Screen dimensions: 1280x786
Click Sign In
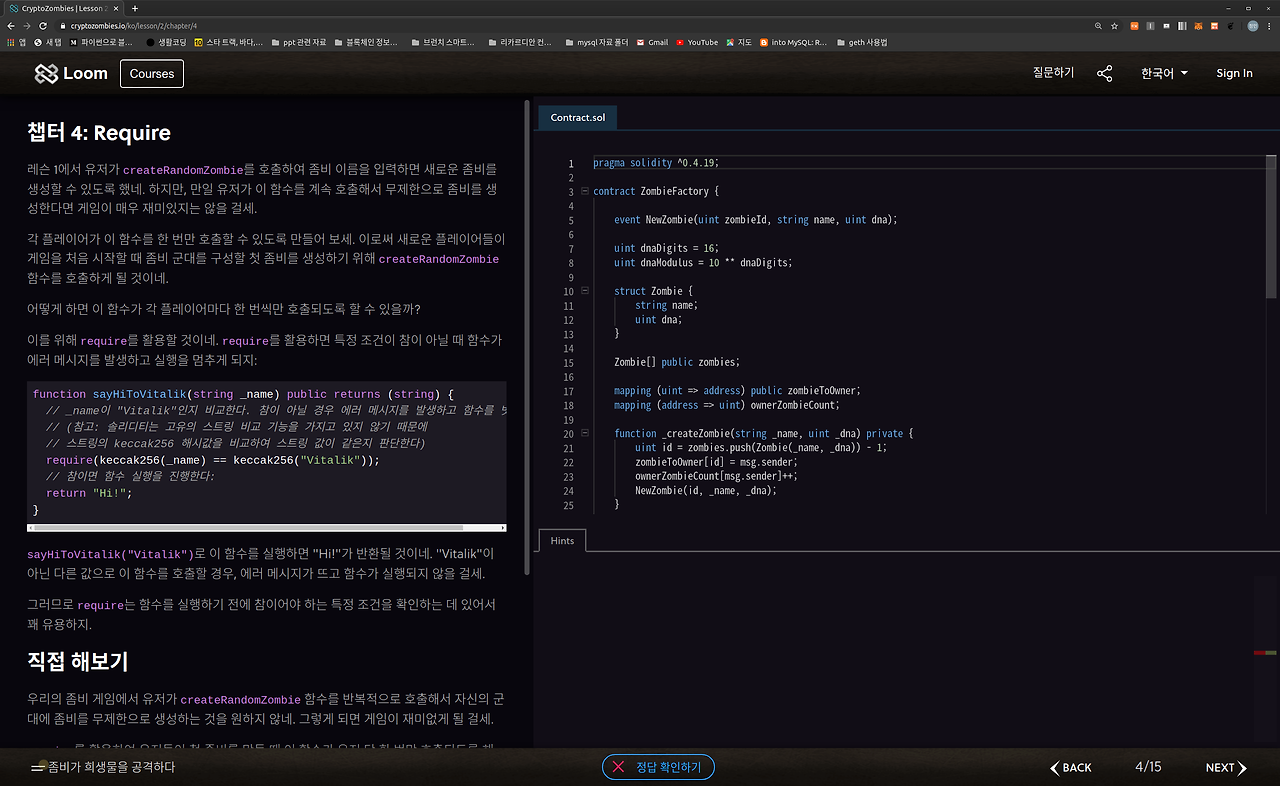click(1234, 73)
